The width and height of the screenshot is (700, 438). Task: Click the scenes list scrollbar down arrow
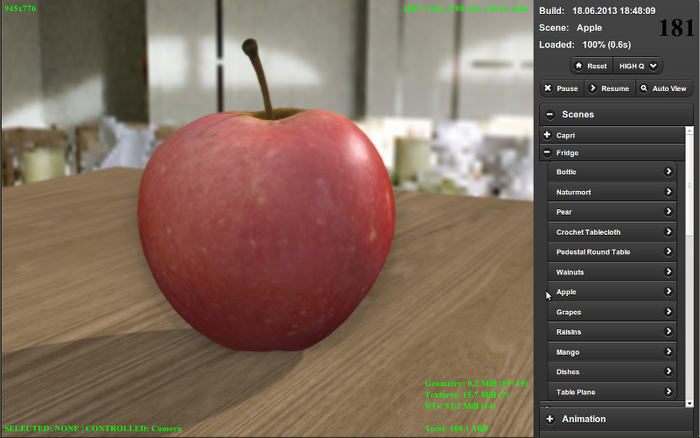coord(689,403)
